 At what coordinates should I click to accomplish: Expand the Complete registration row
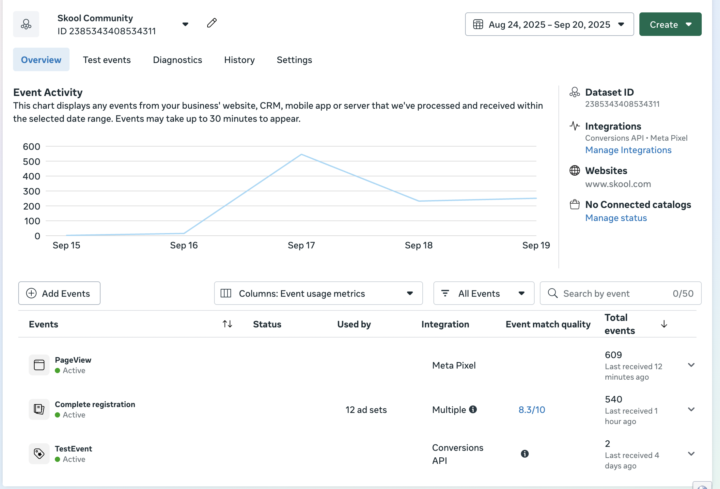coord(691,409)
